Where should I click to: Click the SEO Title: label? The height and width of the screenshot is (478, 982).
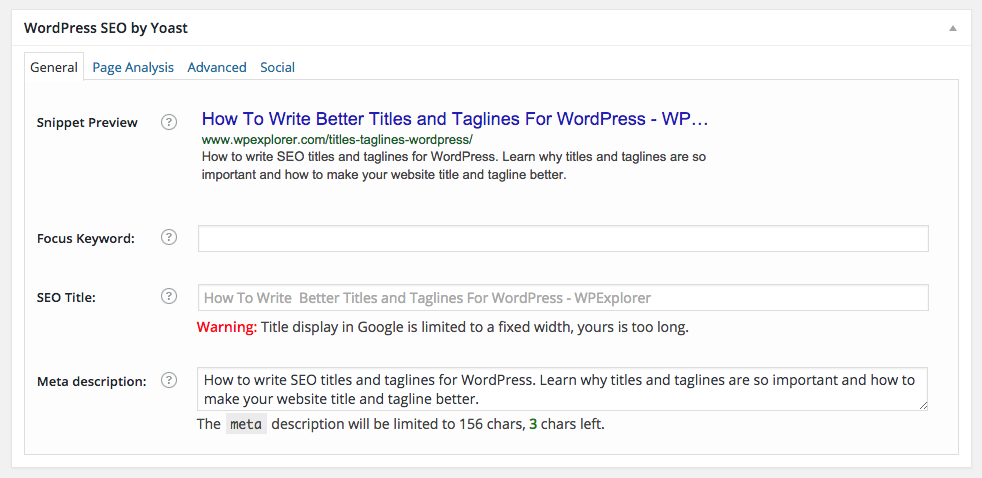(66, 298)
